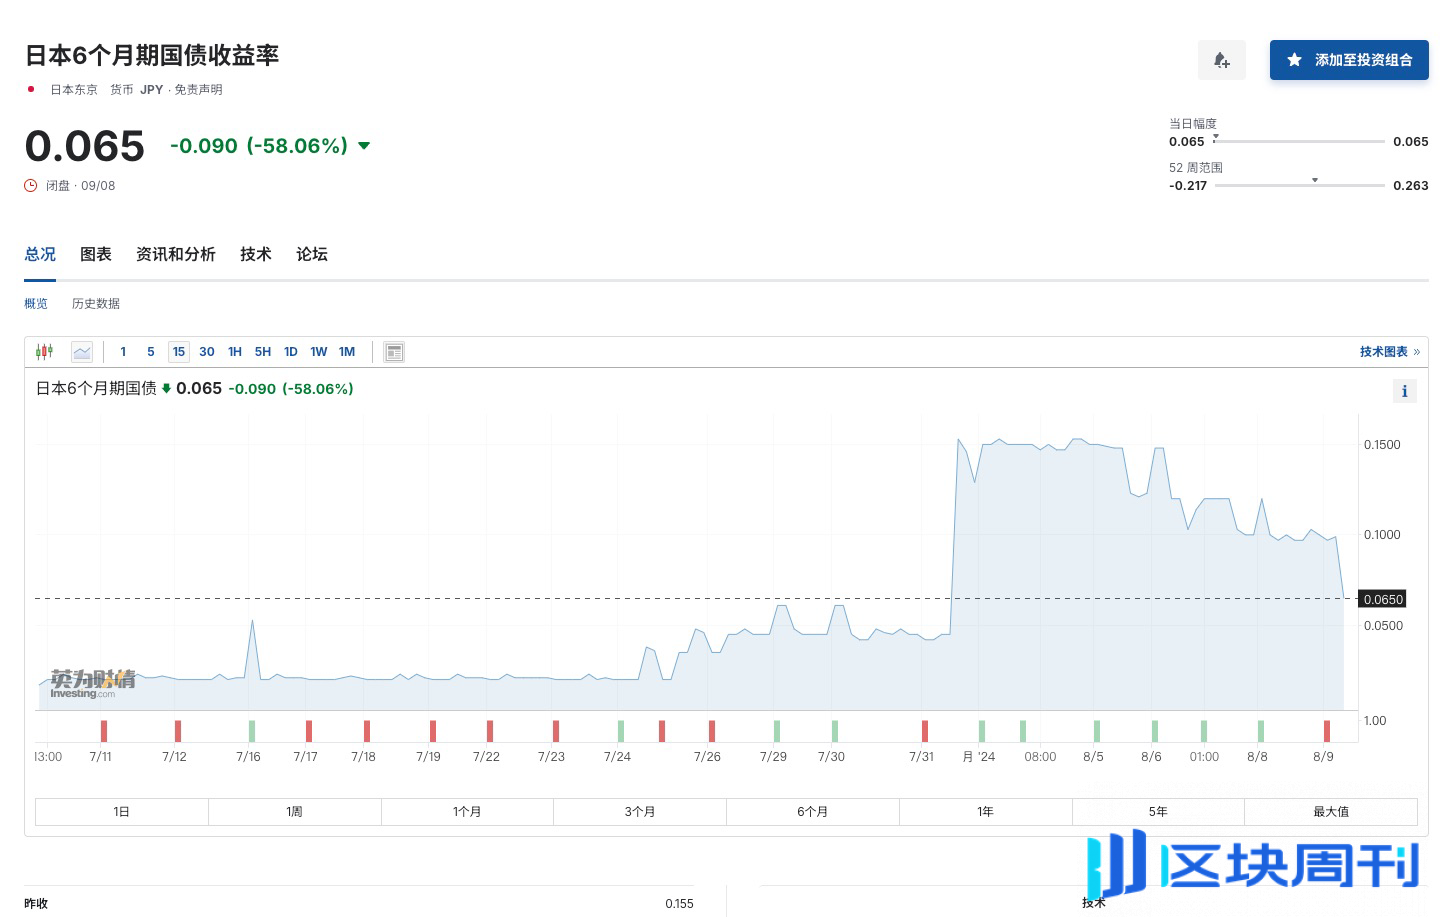Set chart range to 1日
The image size is (1449, 917).
[121, 811]
